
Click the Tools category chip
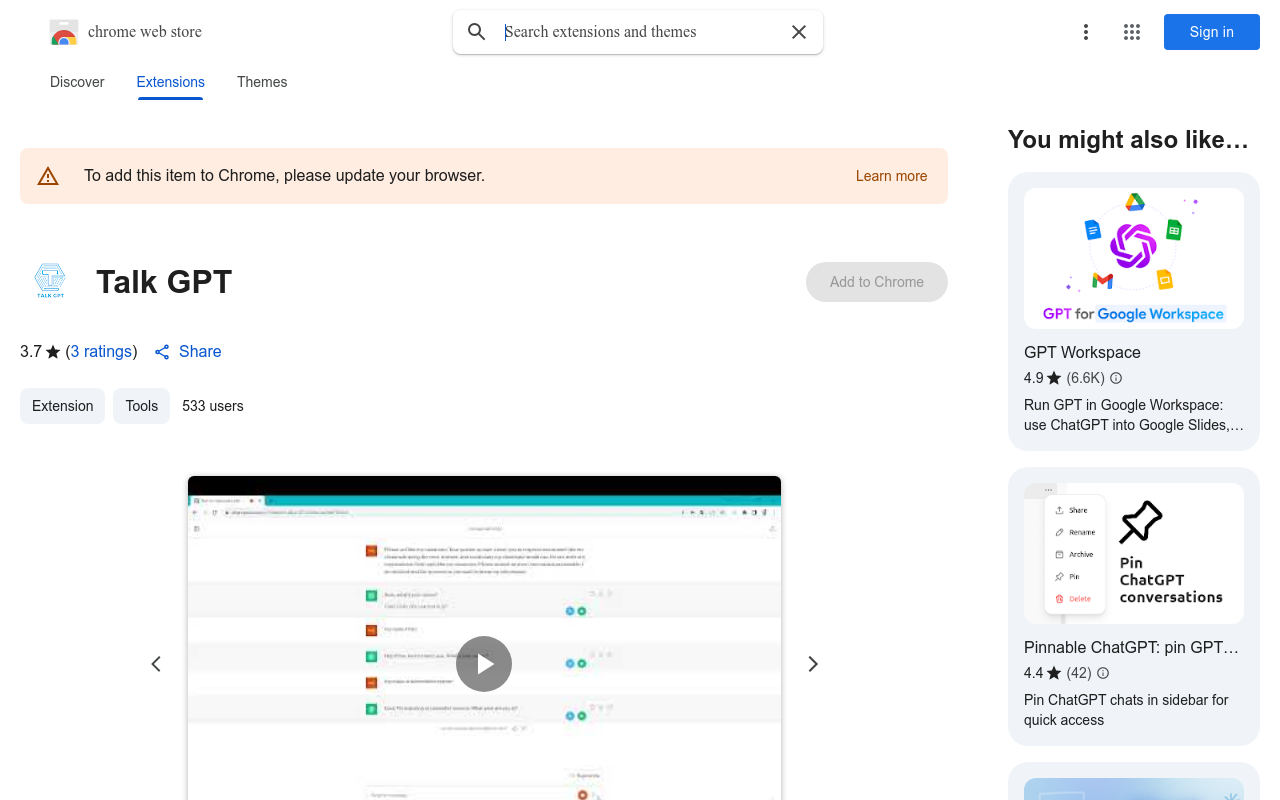point(142,406)
